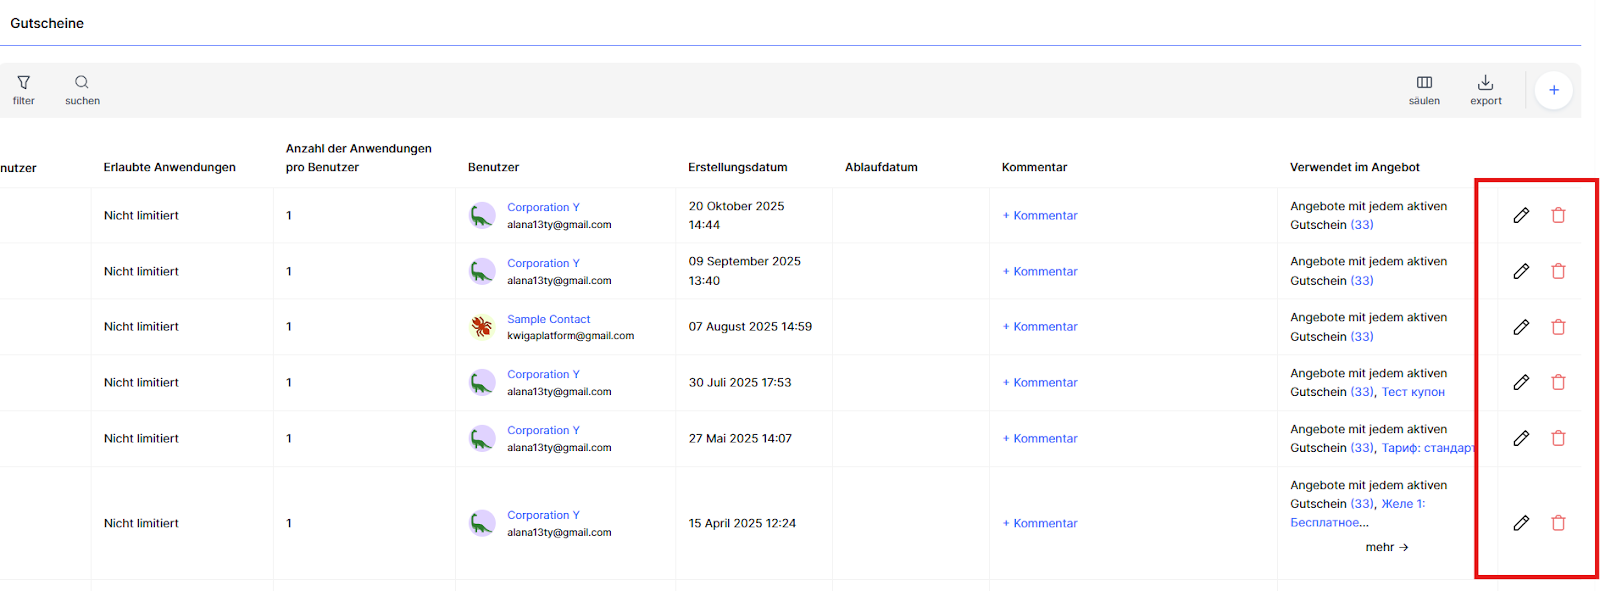The image size is (1600, 591).
Task: Add comment to 15 April 2025 voucher
Action: coord(1040,523)
